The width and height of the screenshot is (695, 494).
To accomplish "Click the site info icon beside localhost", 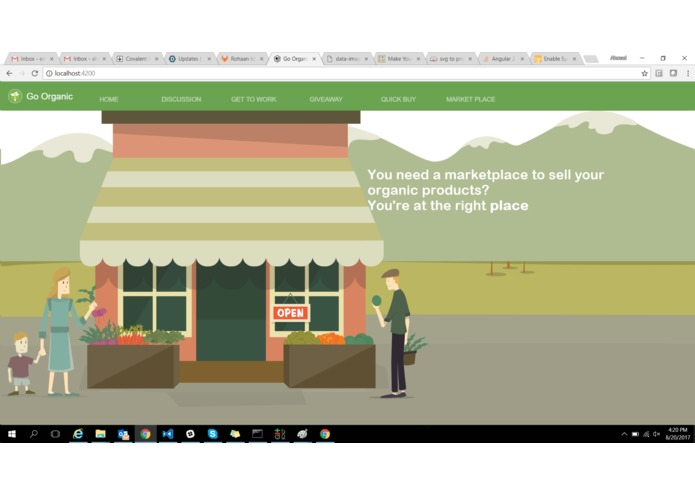I will point(49,74).
